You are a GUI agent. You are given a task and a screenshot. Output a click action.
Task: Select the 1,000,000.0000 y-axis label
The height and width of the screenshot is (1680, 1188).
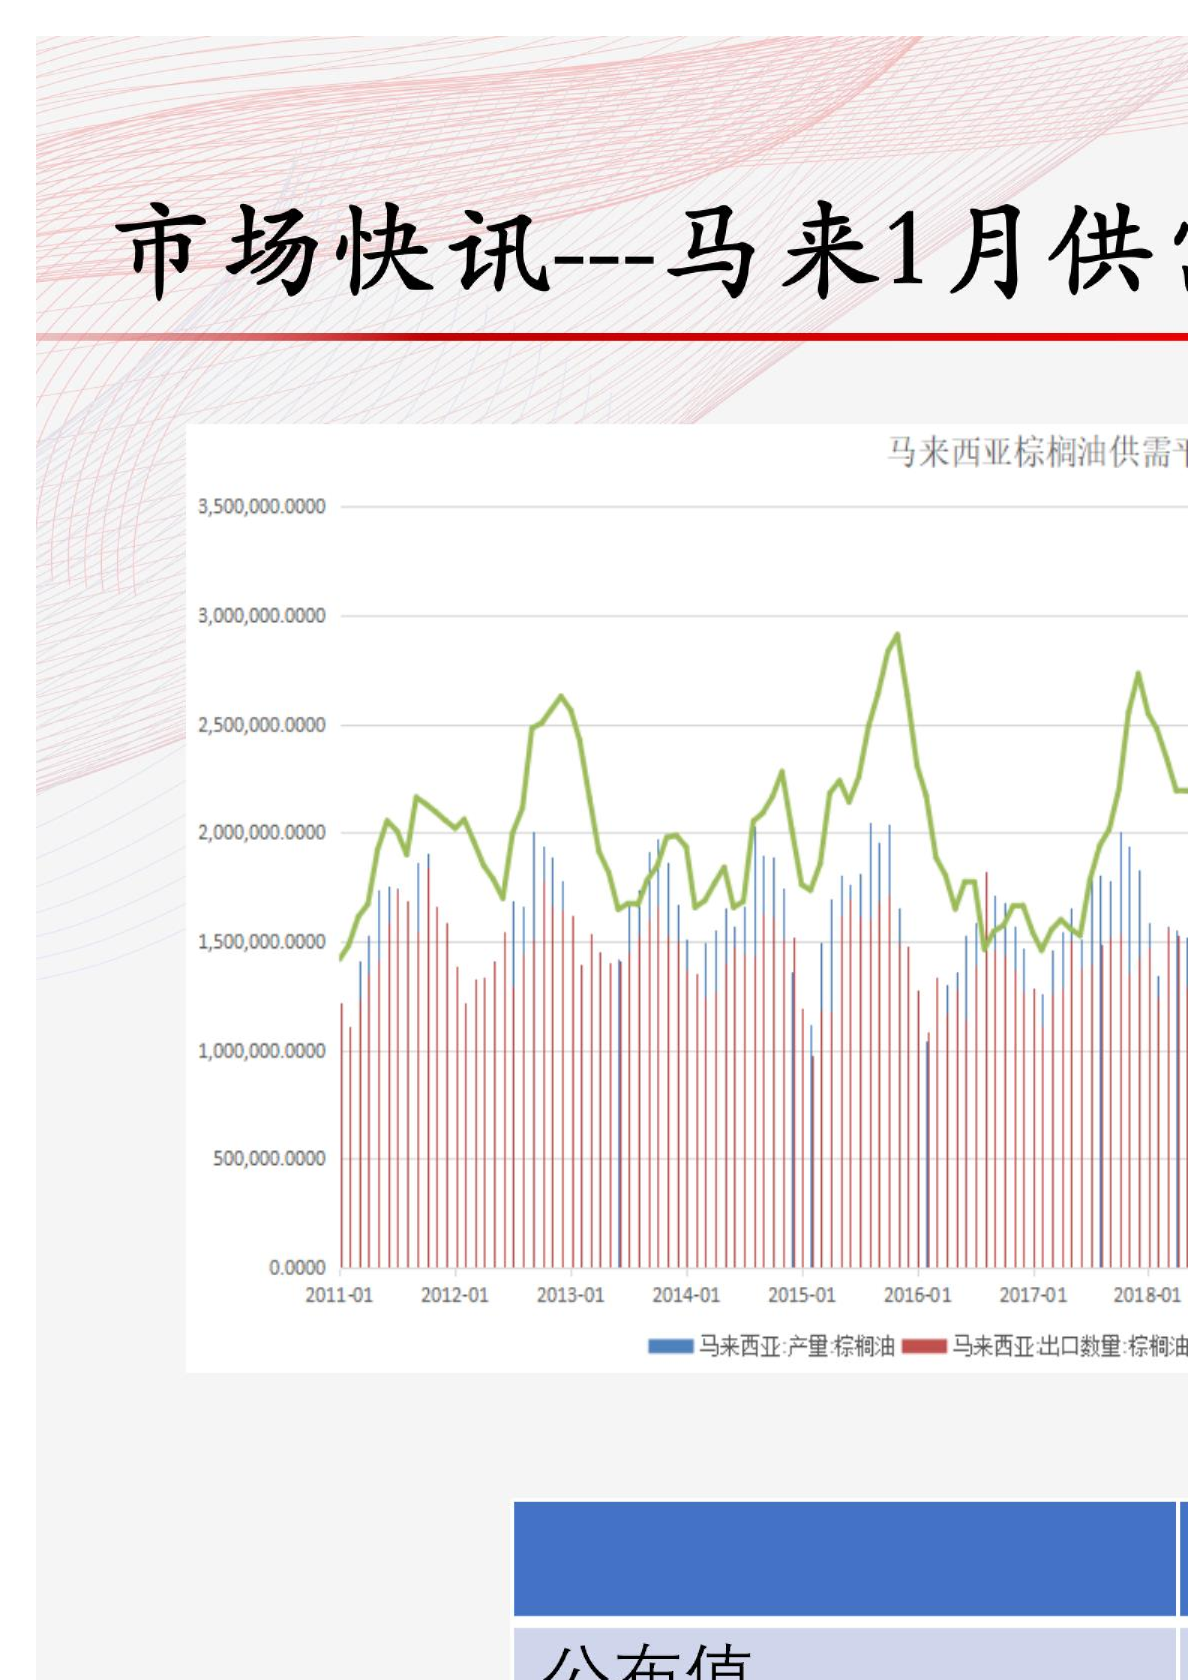click(262, 1051)
